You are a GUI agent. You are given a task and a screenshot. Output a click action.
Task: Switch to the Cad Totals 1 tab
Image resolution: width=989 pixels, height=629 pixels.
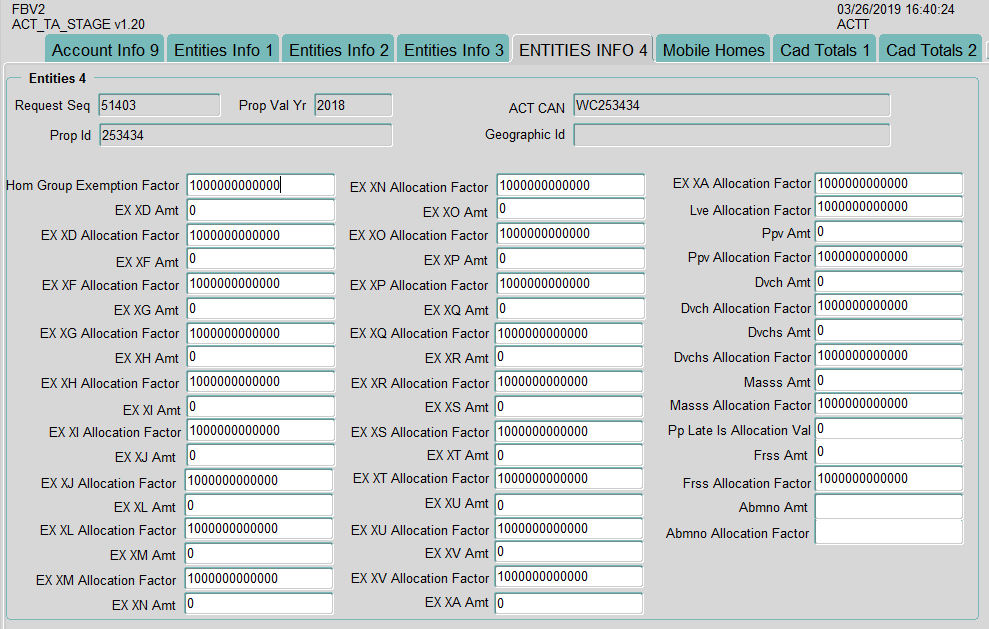[x=825, y=50]
